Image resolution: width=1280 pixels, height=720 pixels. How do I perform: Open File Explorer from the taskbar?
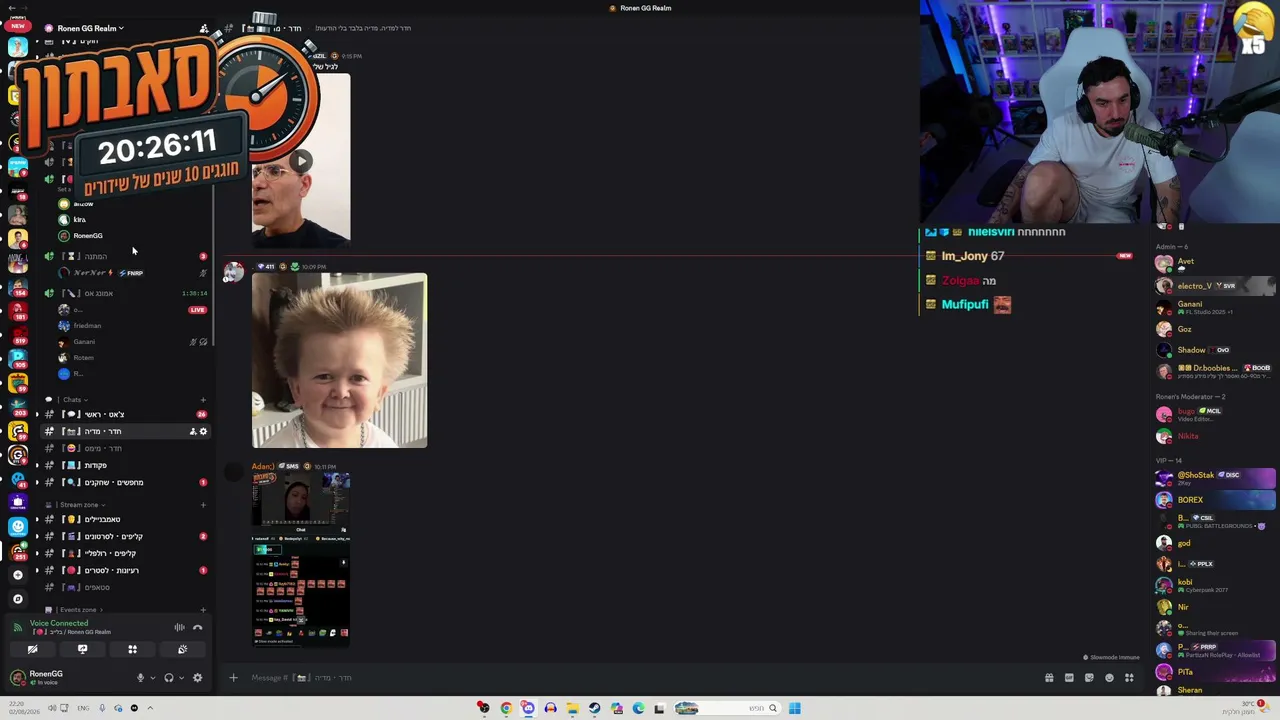pyautogui.click(x=572, y=708)
